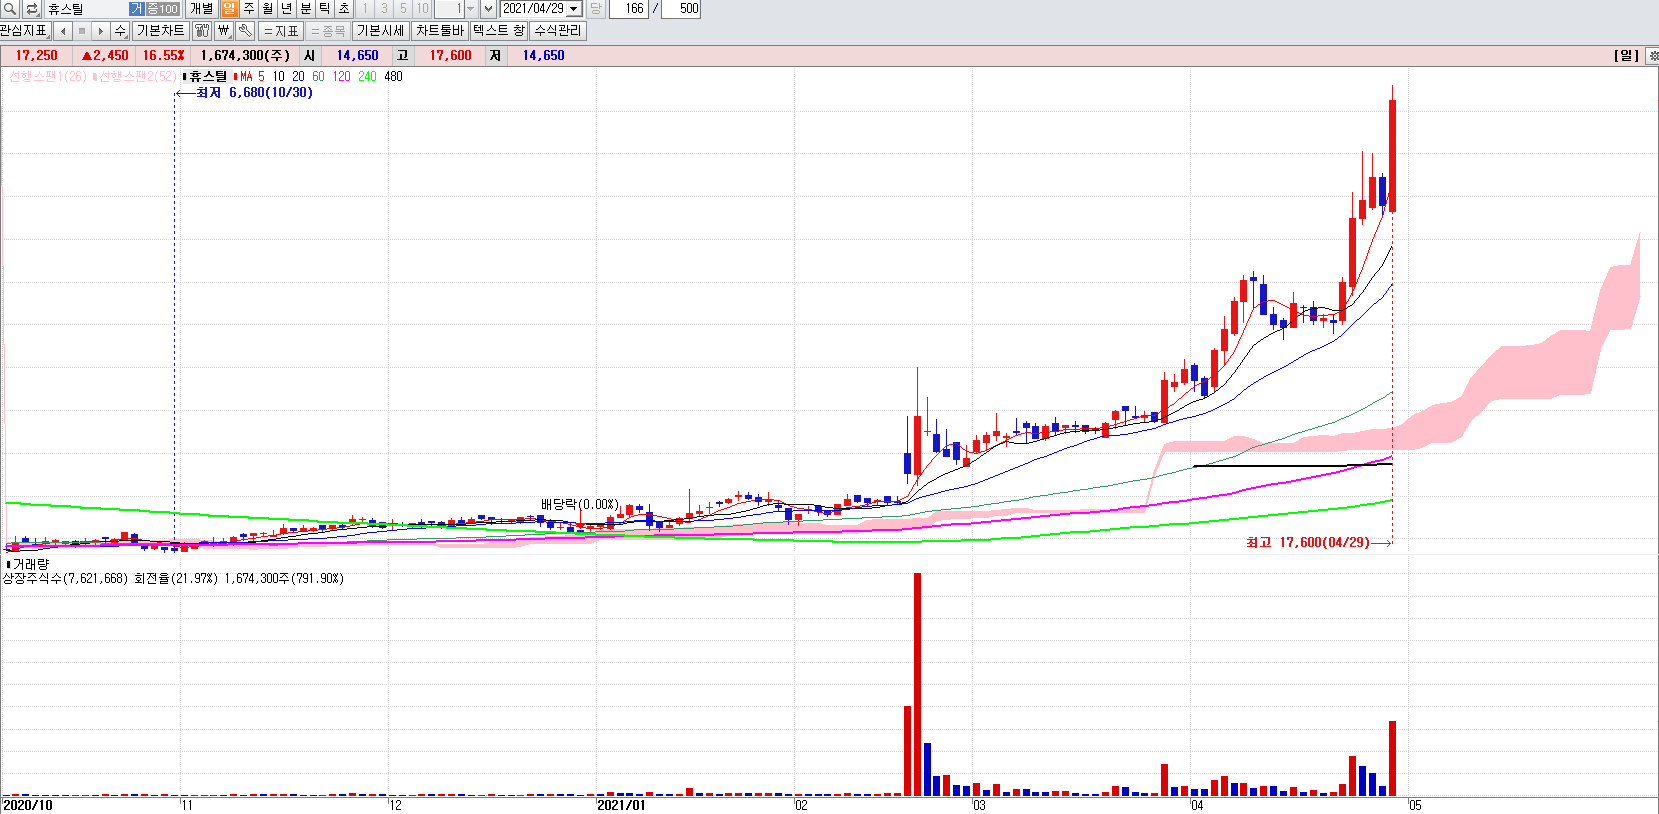
Task: Expand the chevron dropdown beside the date
Action: (x=488, y=9)
